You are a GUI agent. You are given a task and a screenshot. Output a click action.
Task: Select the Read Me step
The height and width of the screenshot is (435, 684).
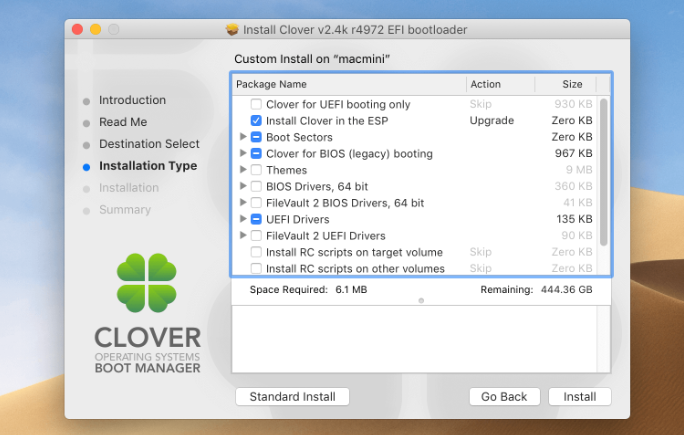pyautogui.click(x=123, y=122)
